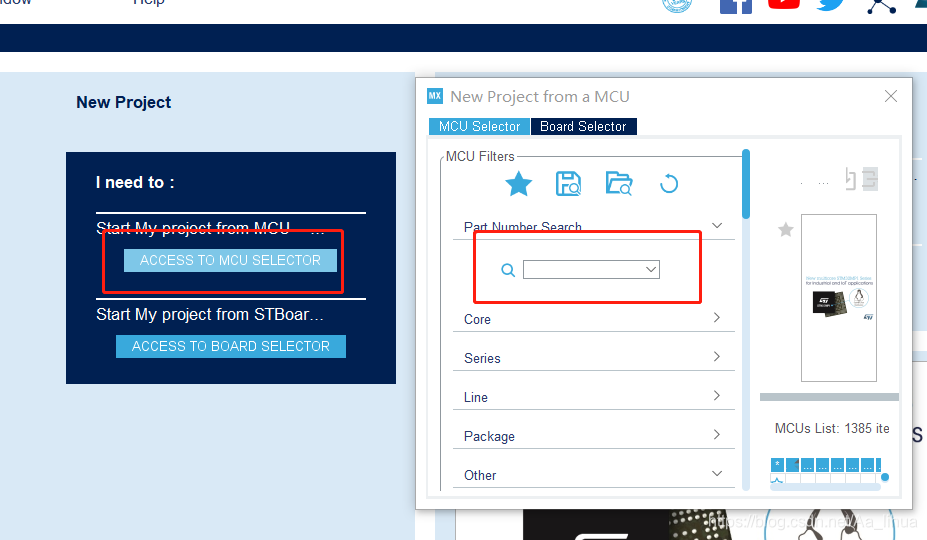Open the Twitter bird icon

tap(831, 5)
